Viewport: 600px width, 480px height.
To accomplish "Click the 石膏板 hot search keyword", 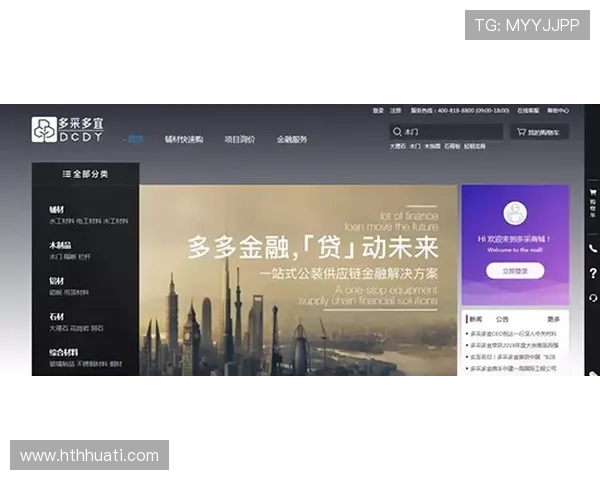I will (452, 146).
